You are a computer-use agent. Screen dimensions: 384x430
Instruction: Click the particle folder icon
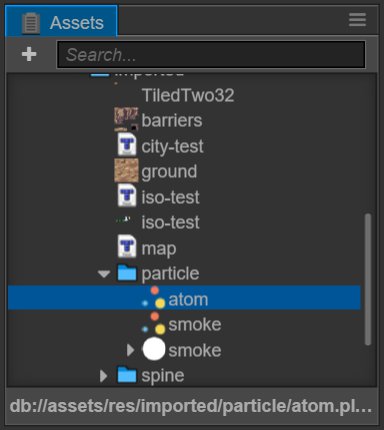point(127,273)
